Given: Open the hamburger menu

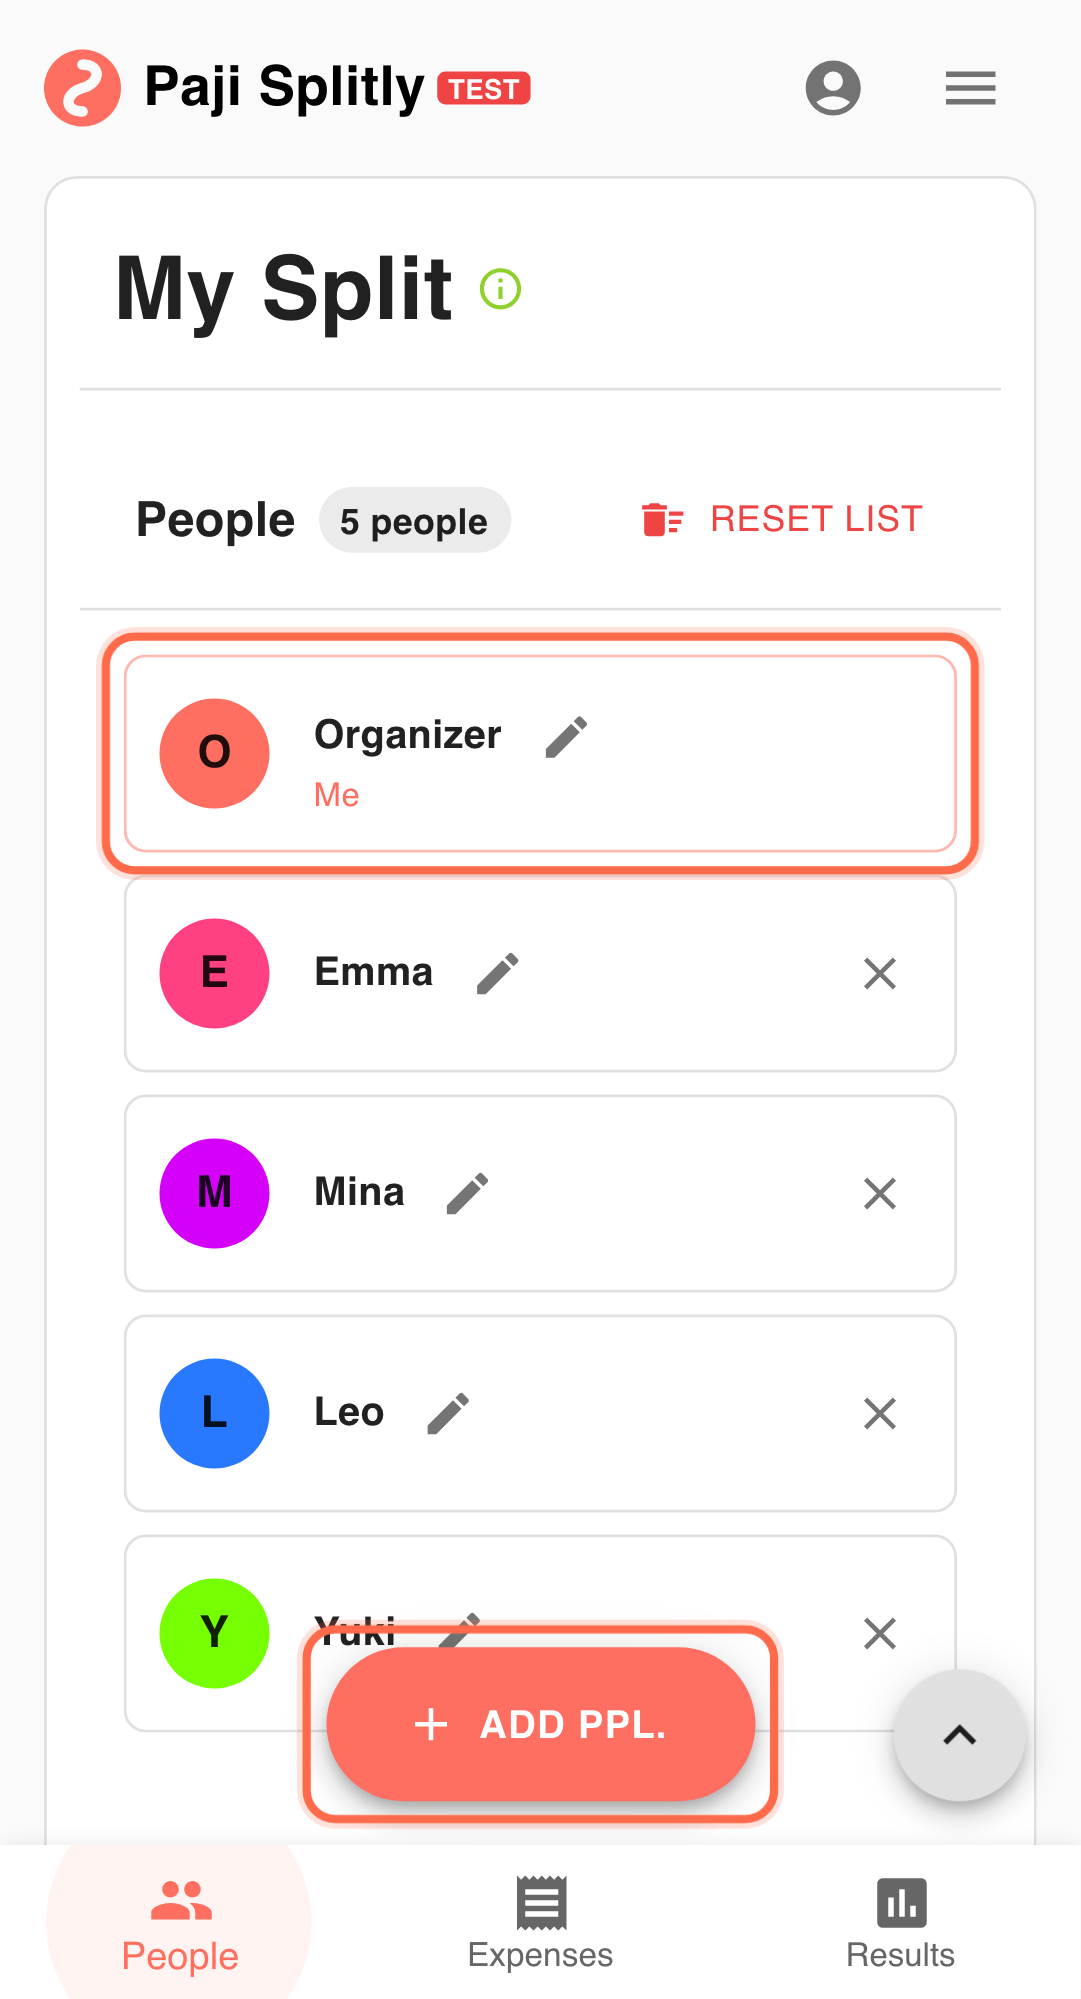Looking at the screenshot, I should (969, 88).
